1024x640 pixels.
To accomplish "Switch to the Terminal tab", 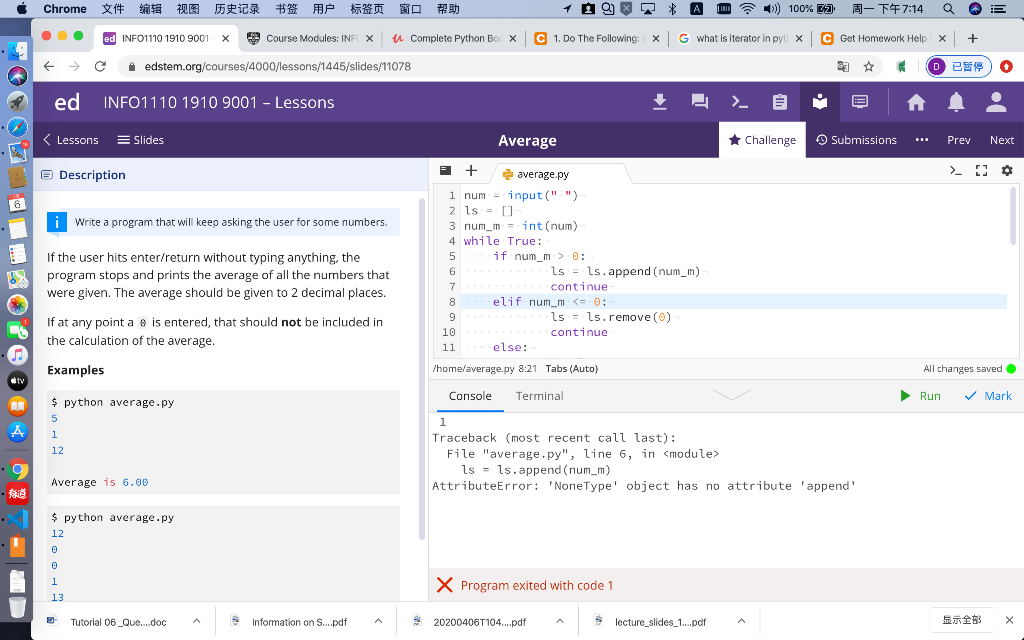I will coord(539,396).
